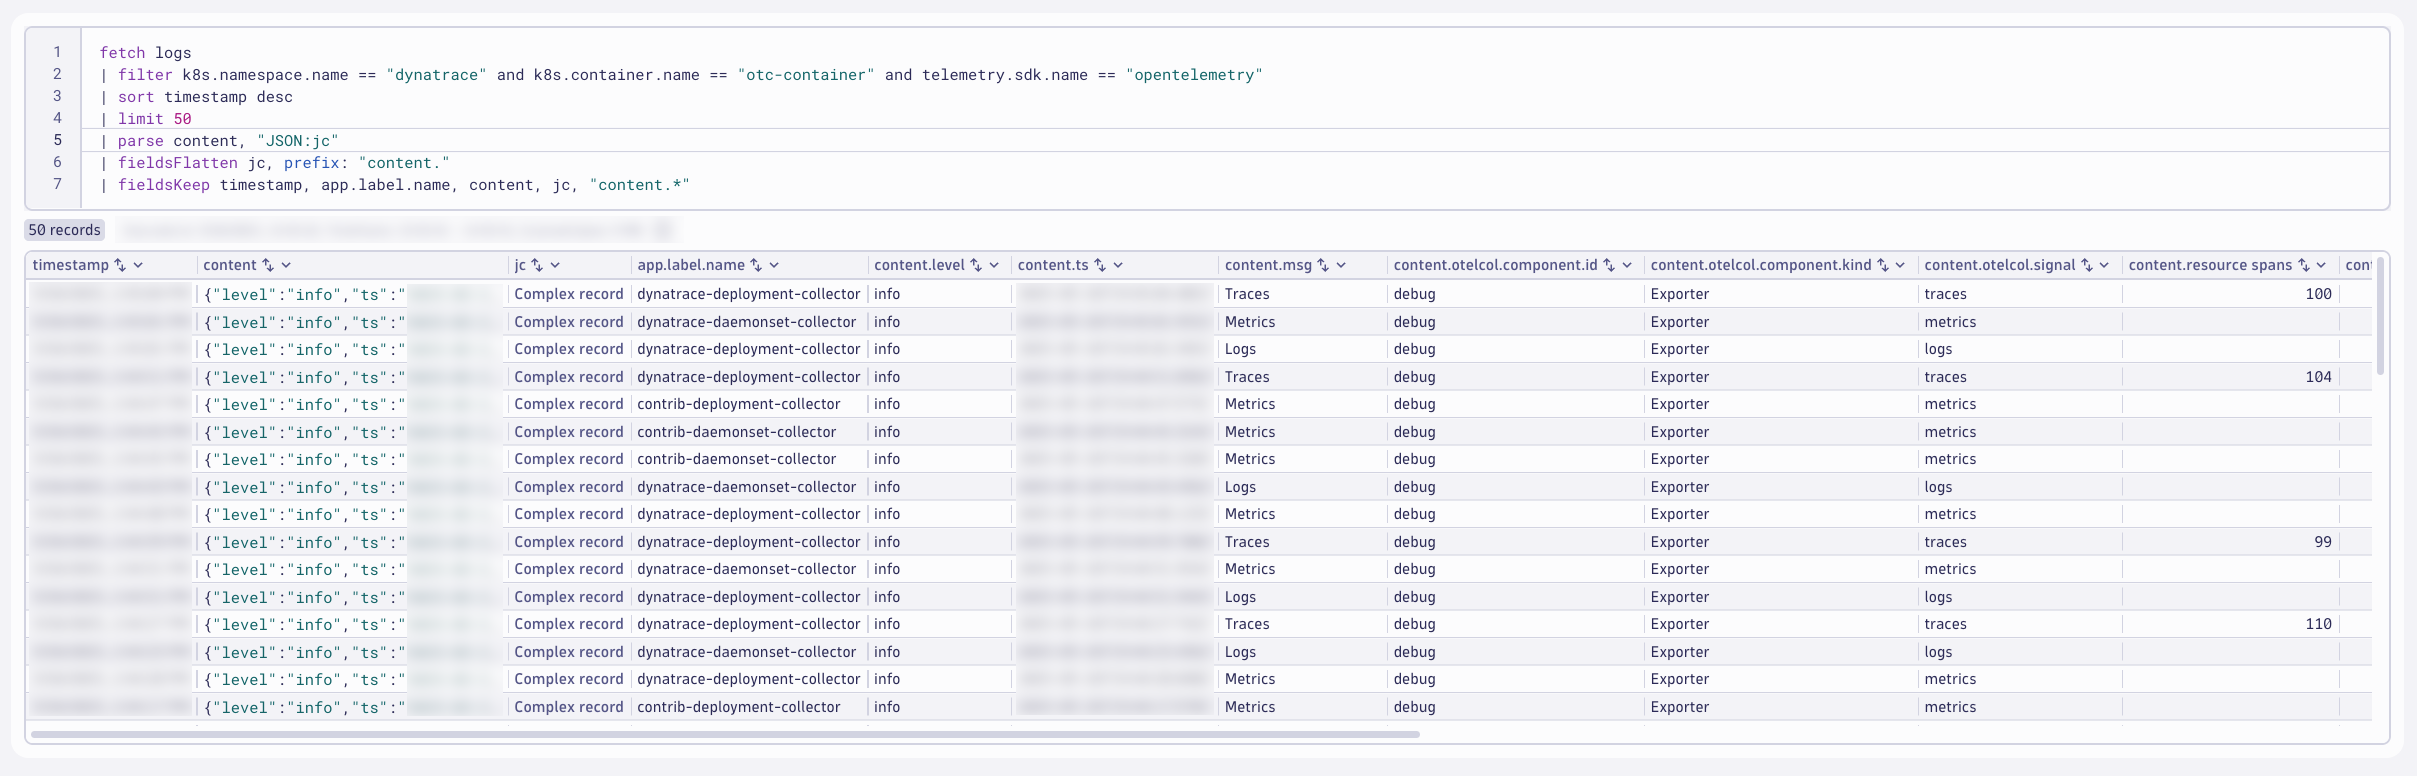Click the parse content JSON:jc line
2417x776 pixels.
[x=219, y=141]
